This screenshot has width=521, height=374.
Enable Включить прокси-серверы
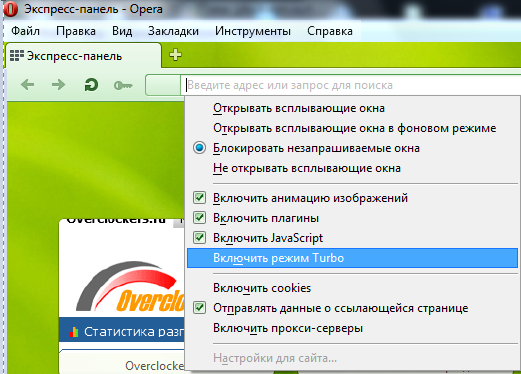[x=352, y=328]
